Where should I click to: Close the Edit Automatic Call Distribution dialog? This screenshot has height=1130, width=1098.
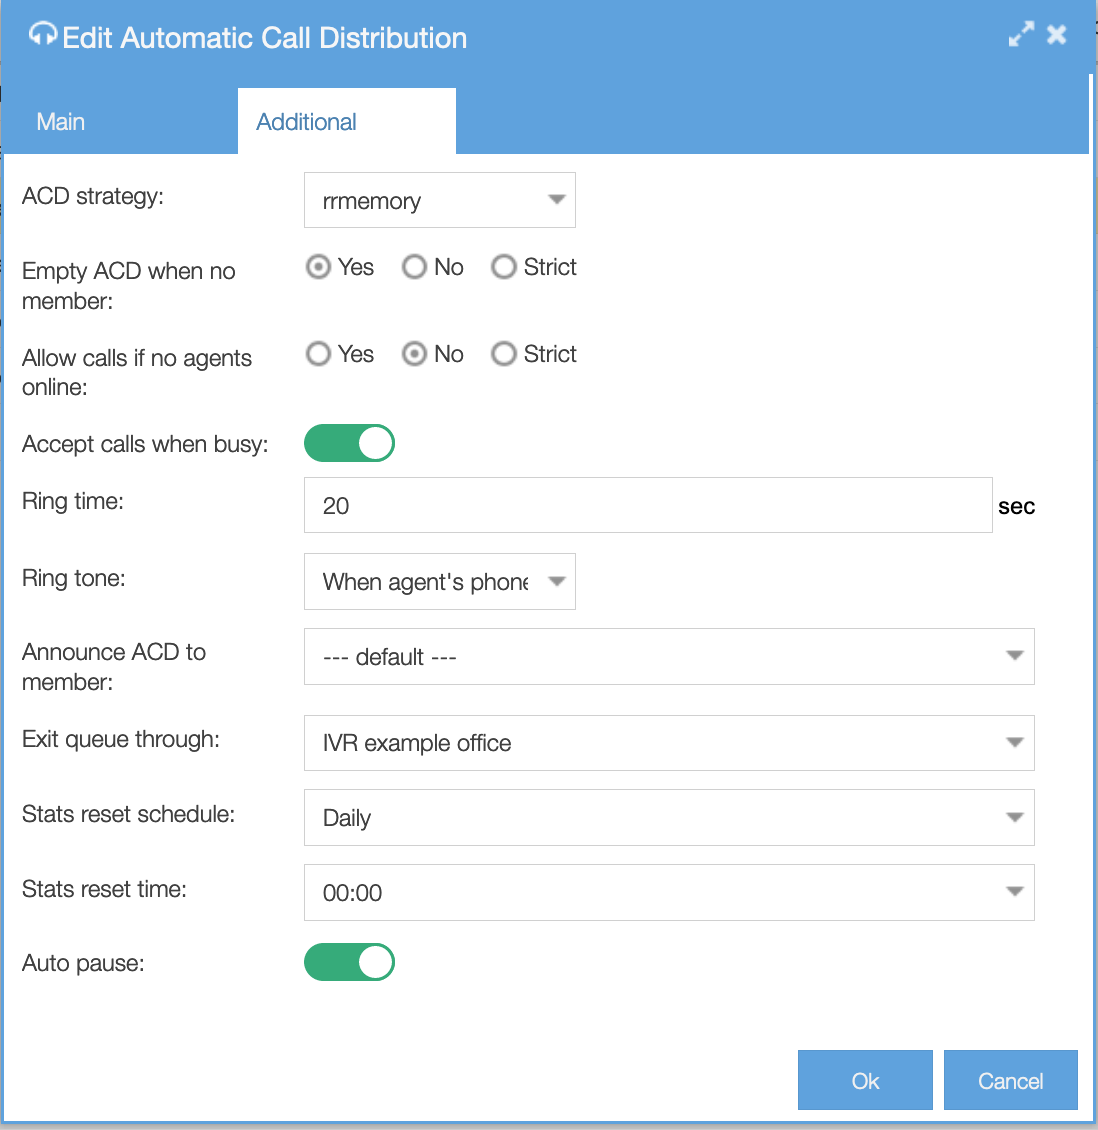(1057, 33)
